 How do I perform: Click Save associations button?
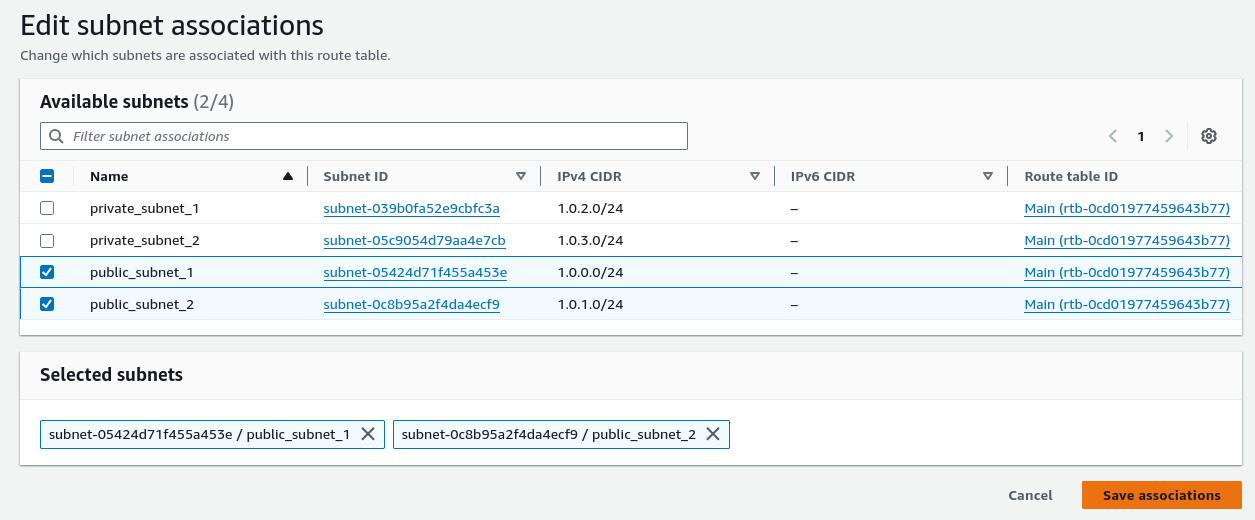pos(1162,495)
